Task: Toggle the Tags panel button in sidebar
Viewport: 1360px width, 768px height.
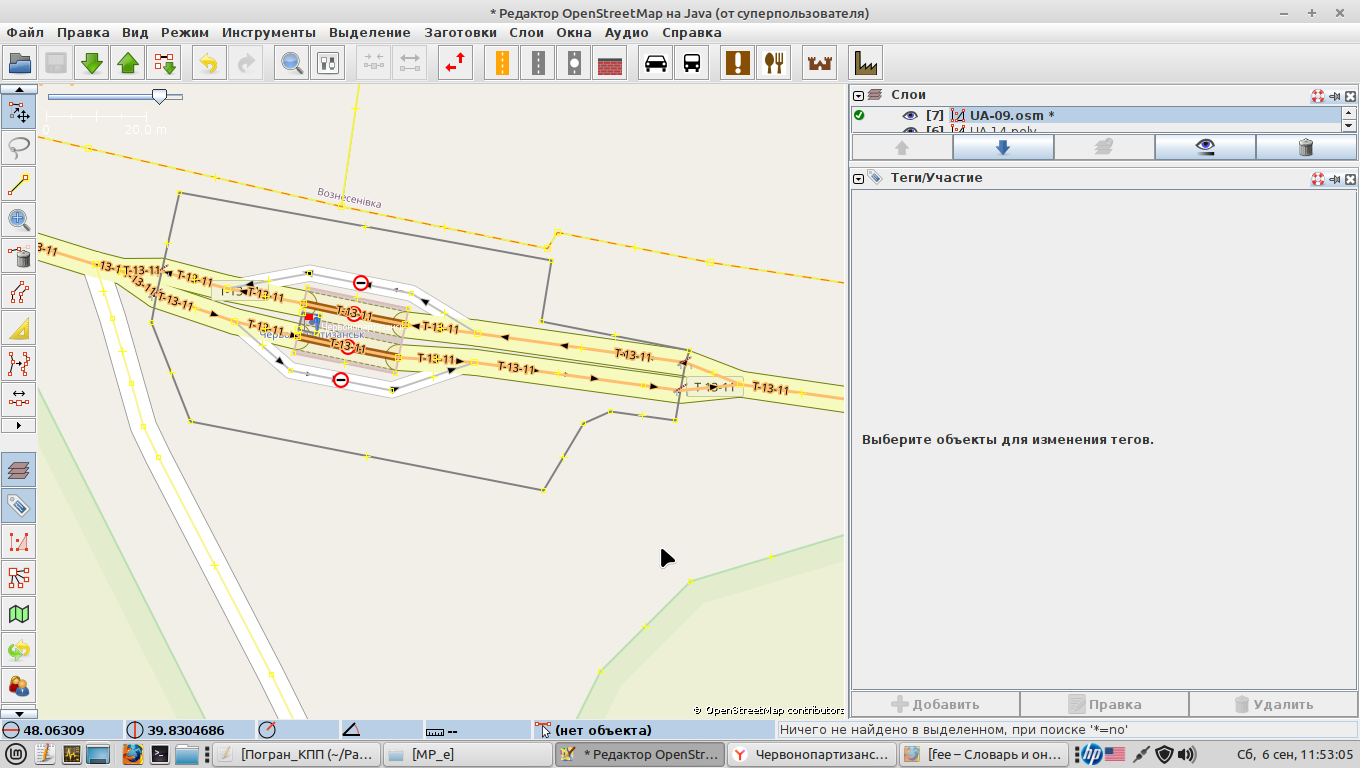Action: click(19, 506)
